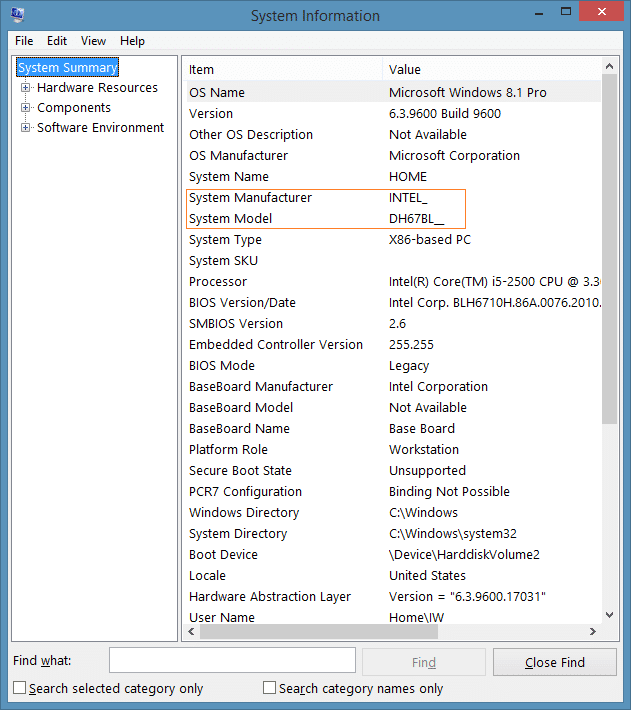The width and height of the screenshot is (631, 710).
Task: Click the horizontal scrollbar left arrow
Action: click(191, 631)
